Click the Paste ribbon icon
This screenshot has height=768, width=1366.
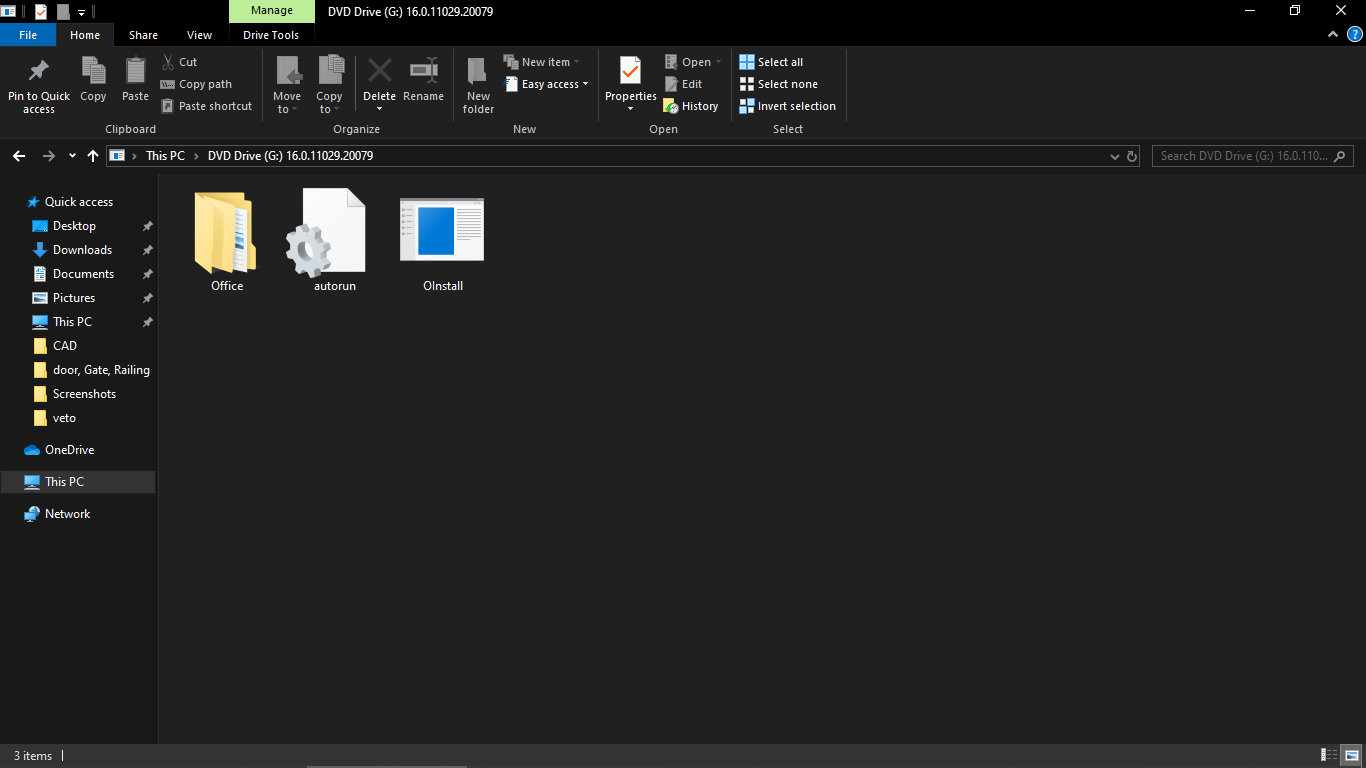point(135,79)
